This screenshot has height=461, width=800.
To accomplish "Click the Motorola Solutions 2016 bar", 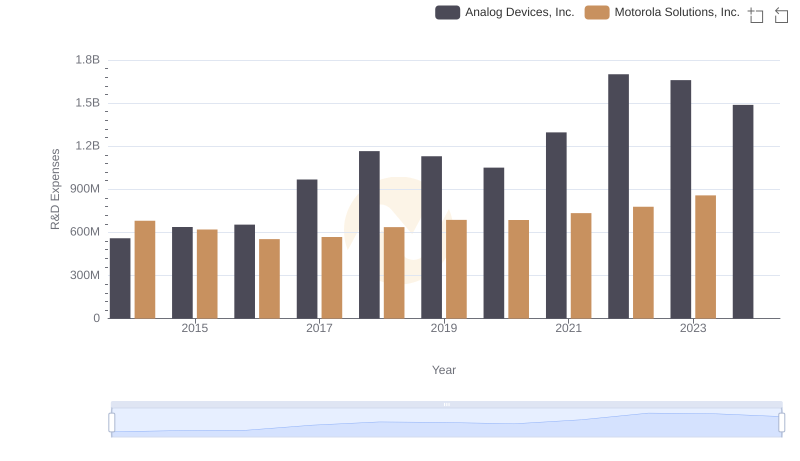I will 269,279.
